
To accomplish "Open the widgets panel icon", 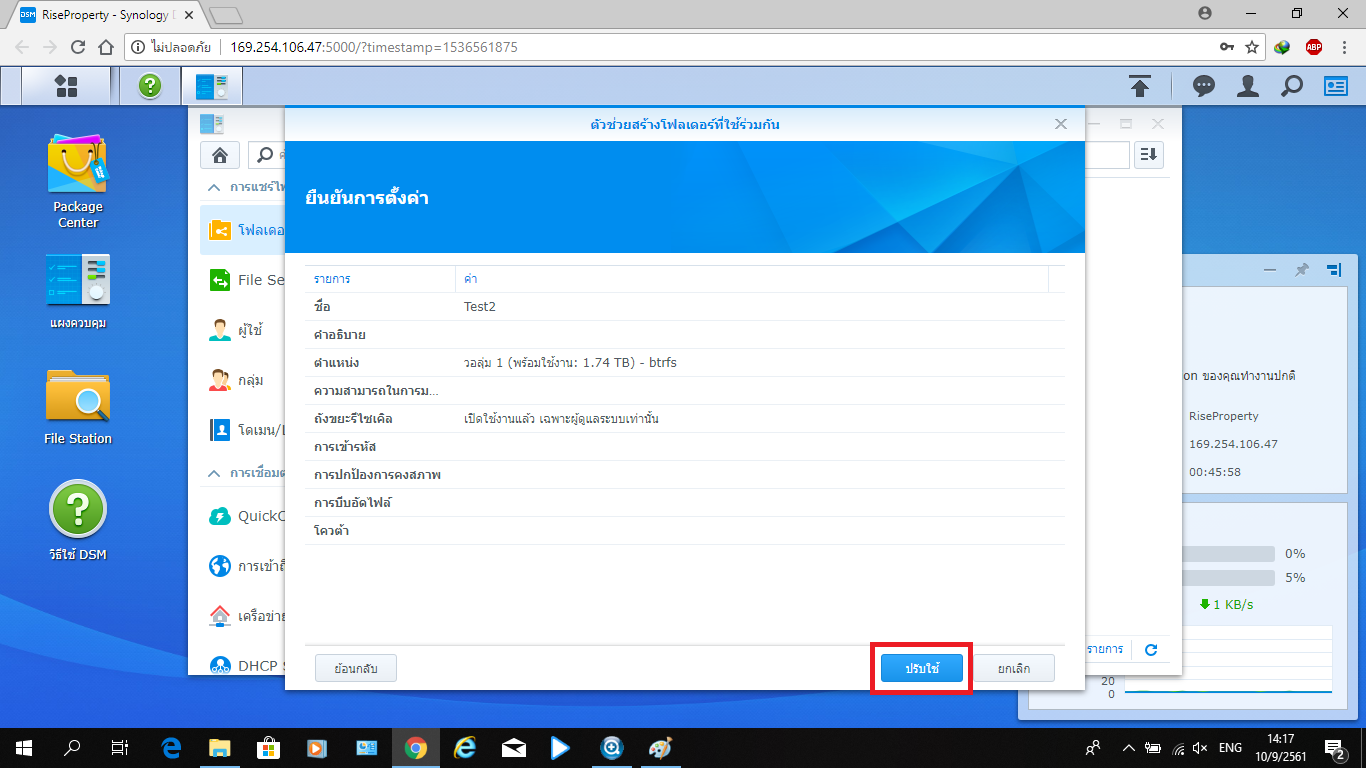I will [1336, 86].
